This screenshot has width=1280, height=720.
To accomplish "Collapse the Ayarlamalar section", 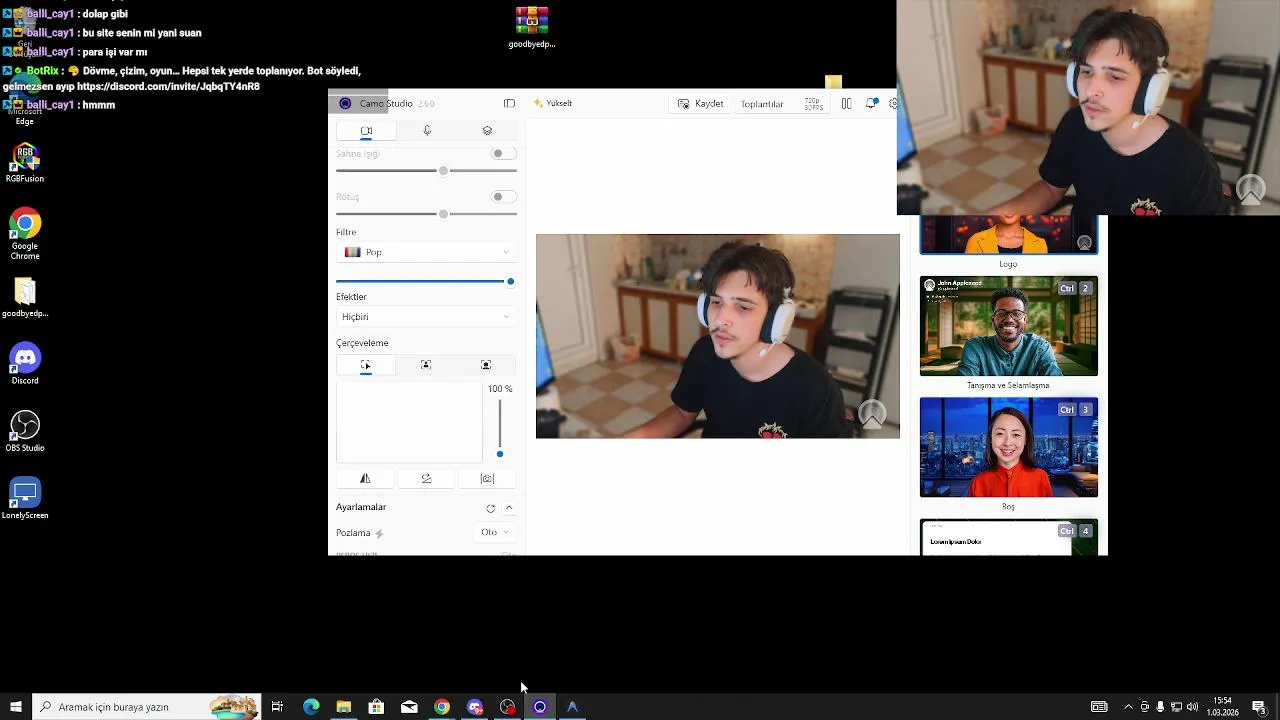I will 509,508.
